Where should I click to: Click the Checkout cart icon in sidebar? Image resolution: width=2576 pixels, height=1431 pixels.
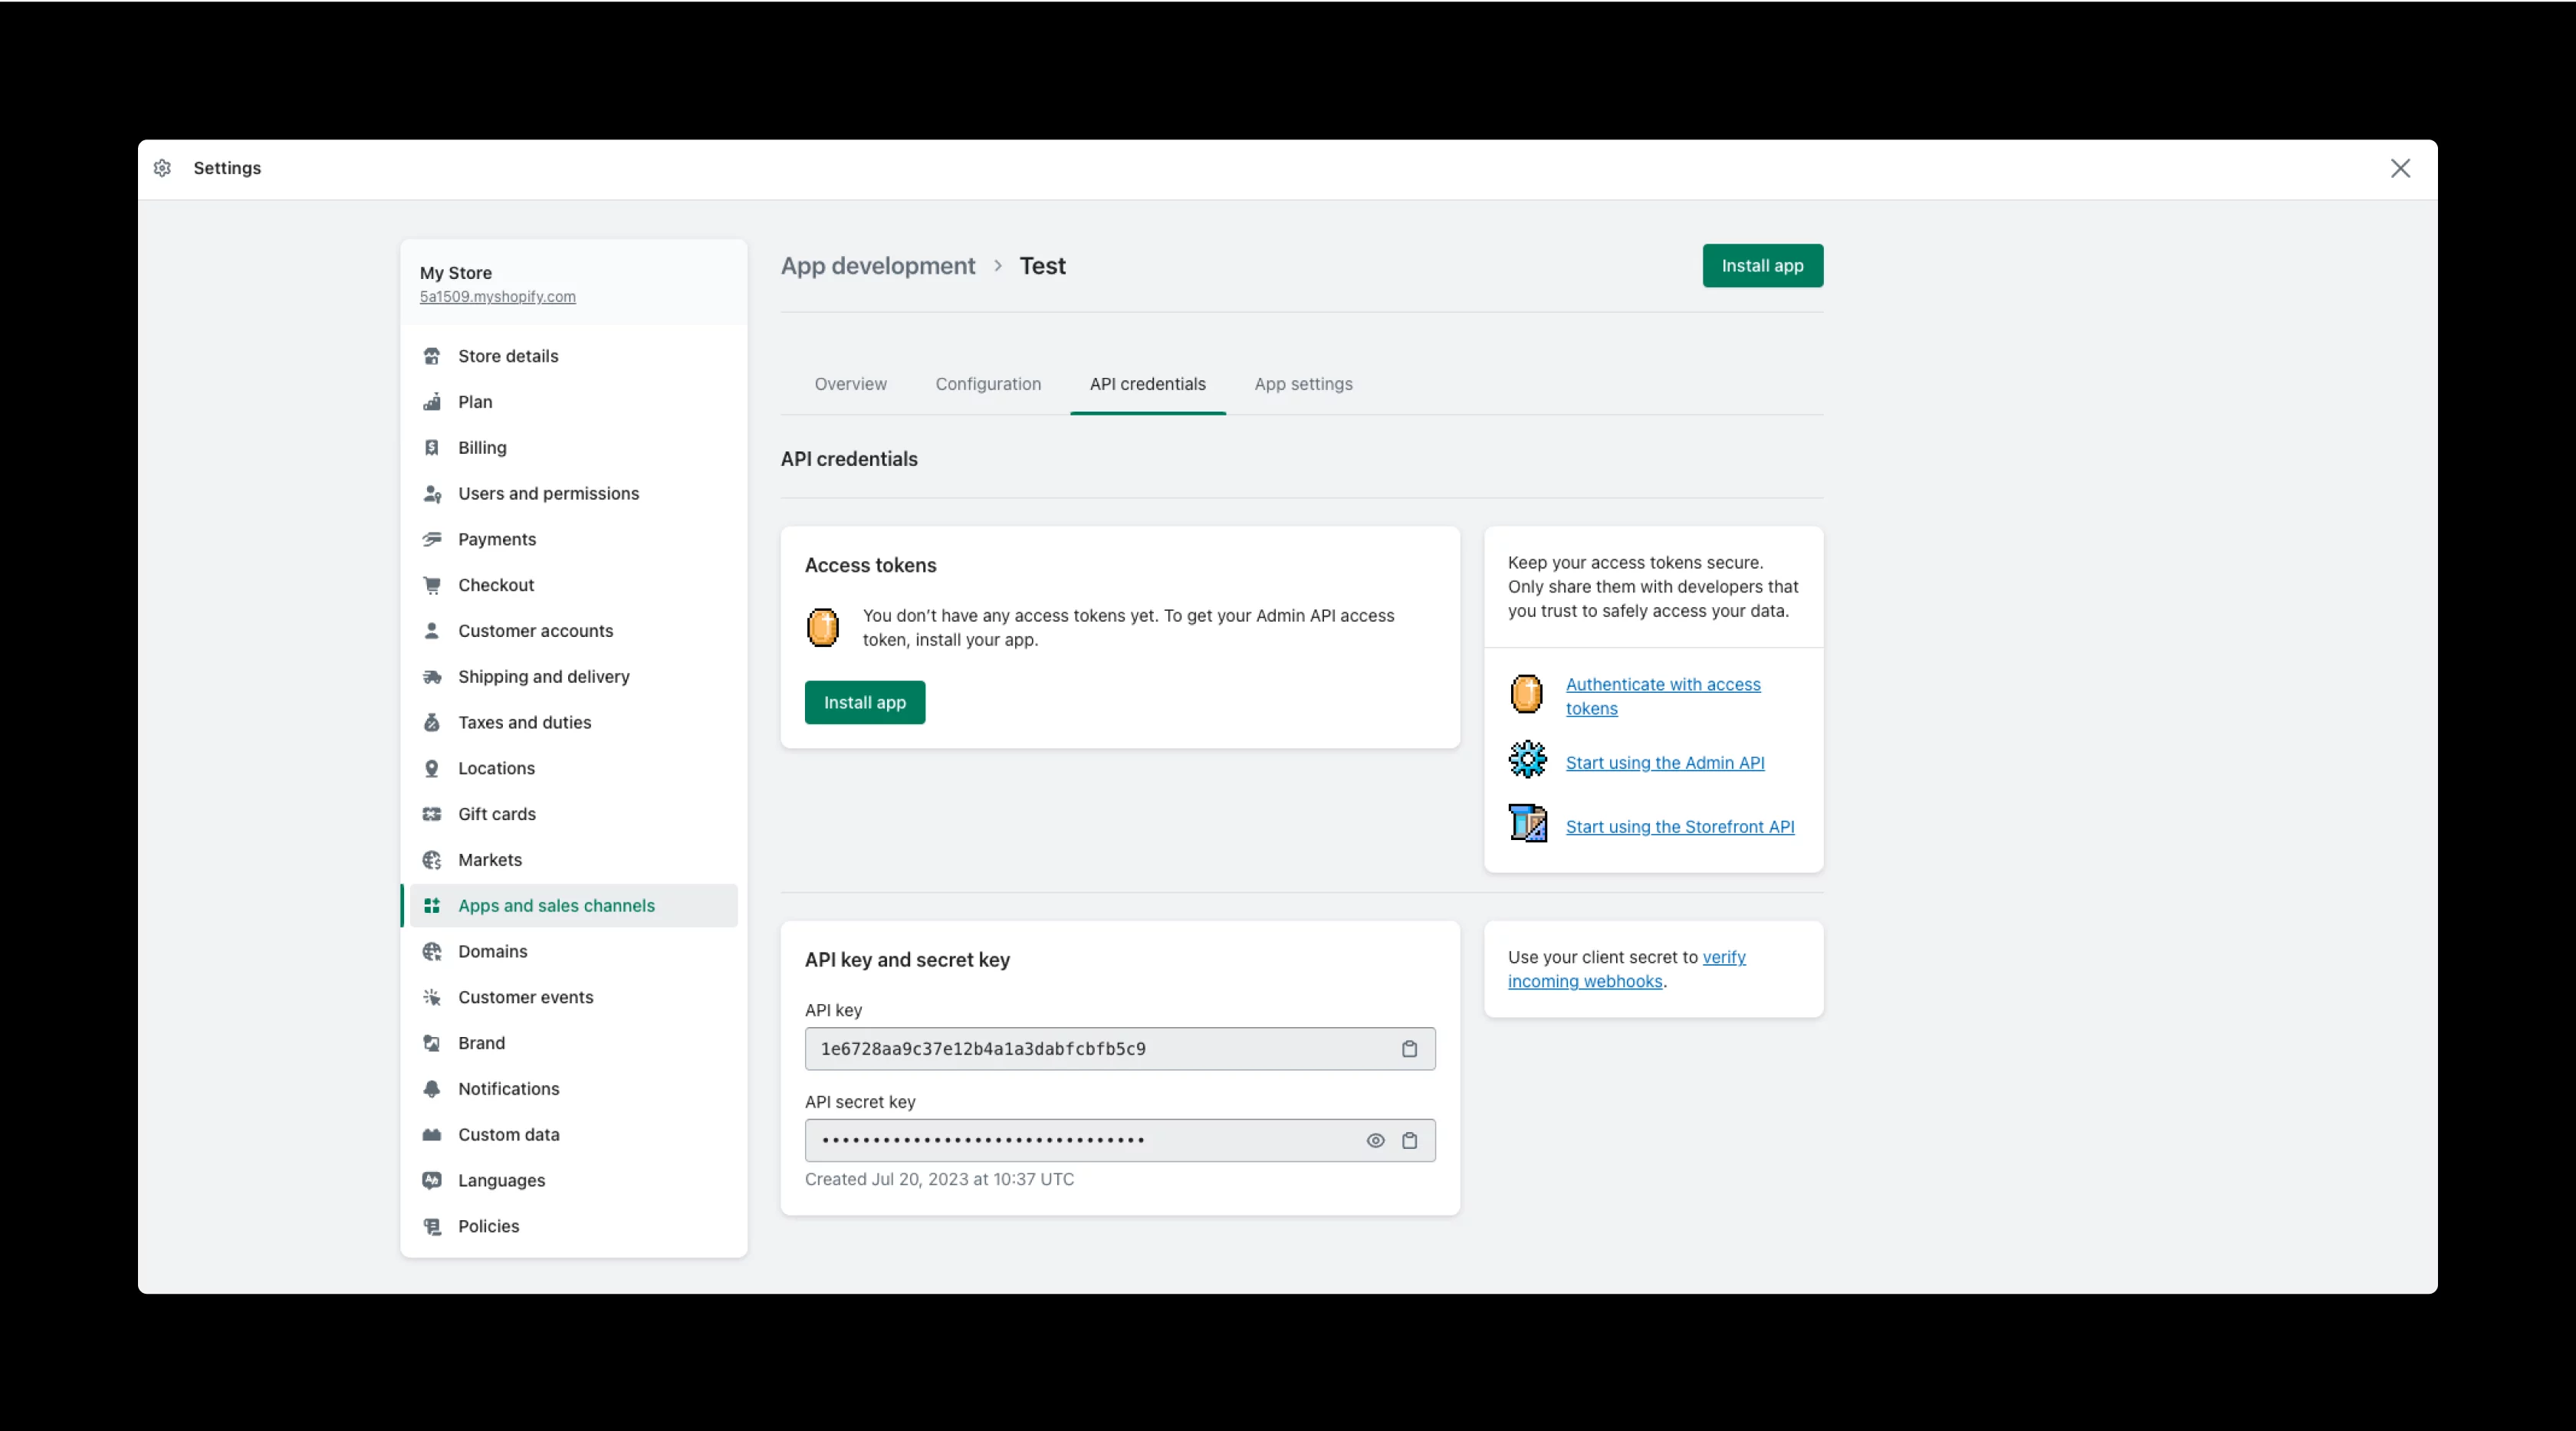pos(432,585)
